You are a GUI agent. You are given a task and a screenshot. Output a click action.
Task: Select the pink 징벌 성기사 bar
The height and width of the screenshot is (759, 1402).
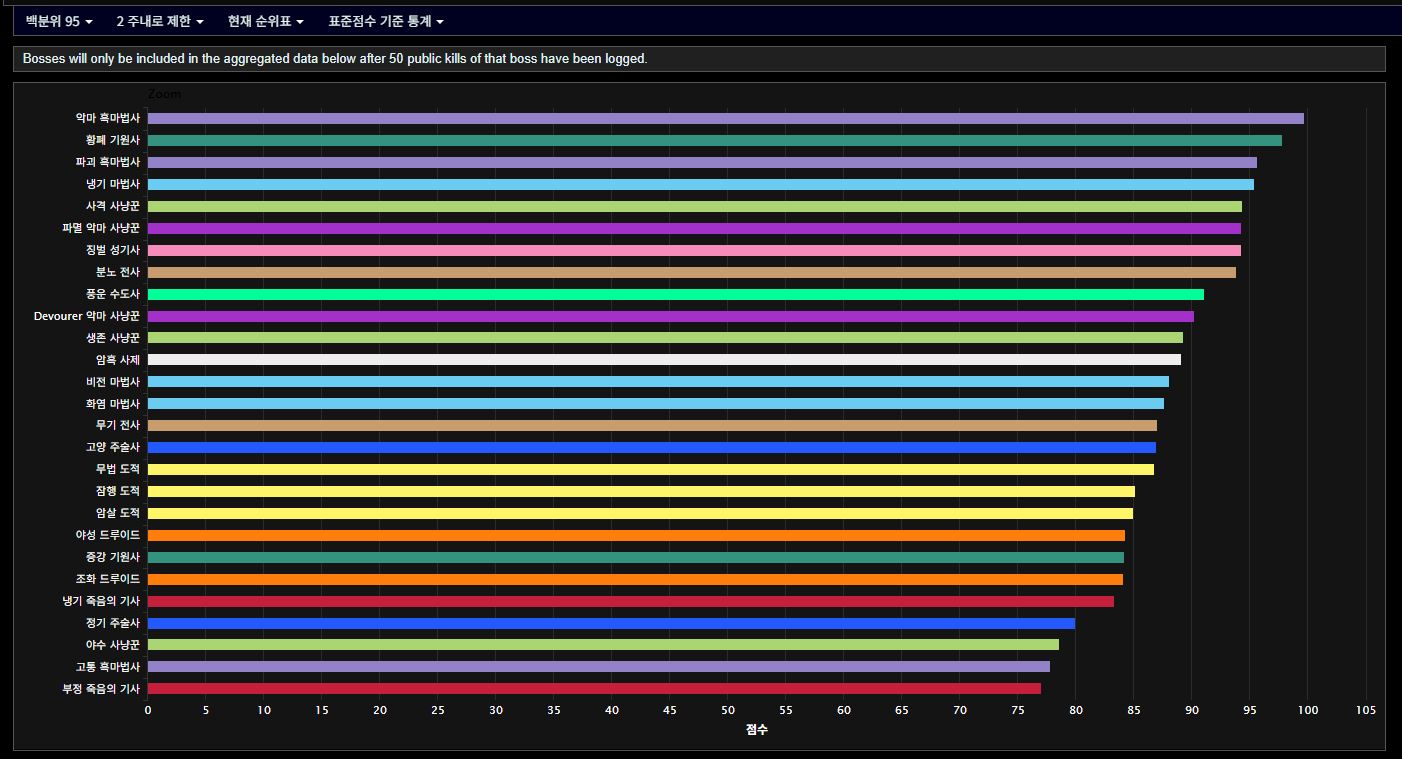694,250
